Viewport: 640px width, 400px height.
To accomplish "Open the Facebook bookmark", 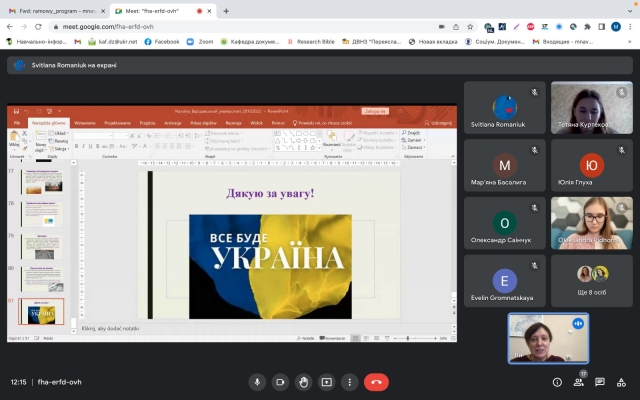I will click(161, 42).
